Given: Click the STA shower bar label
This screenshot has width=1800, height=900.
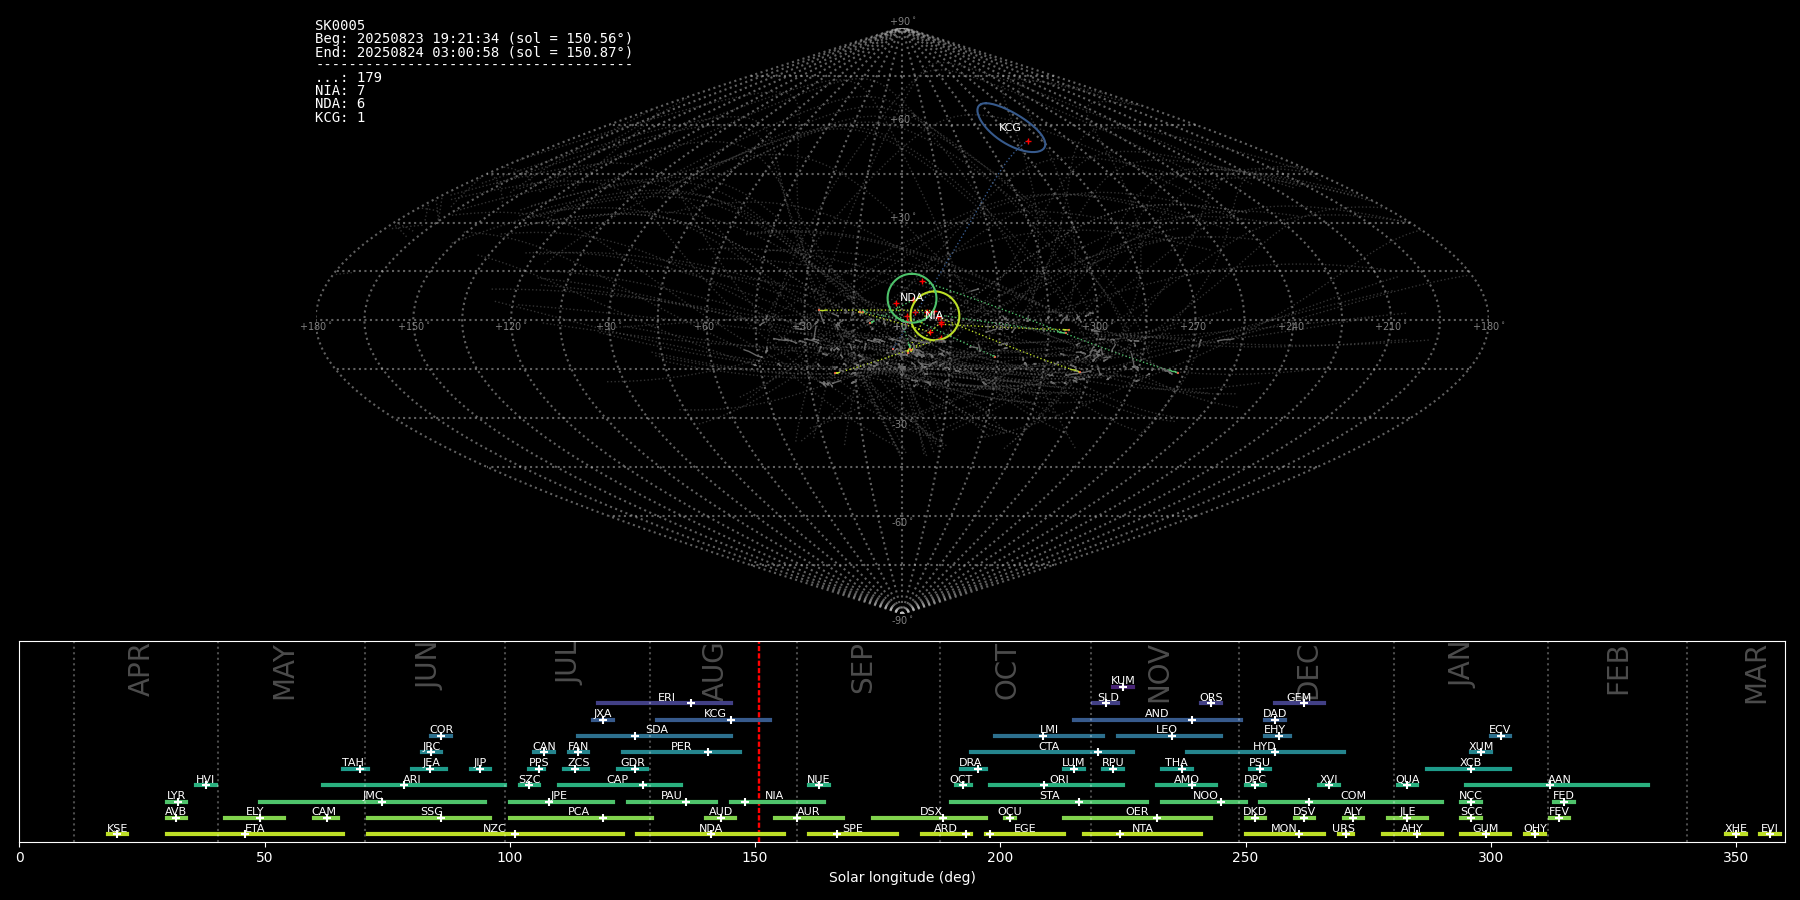Looking at the screenshot, I should (x=1049, y=796).
